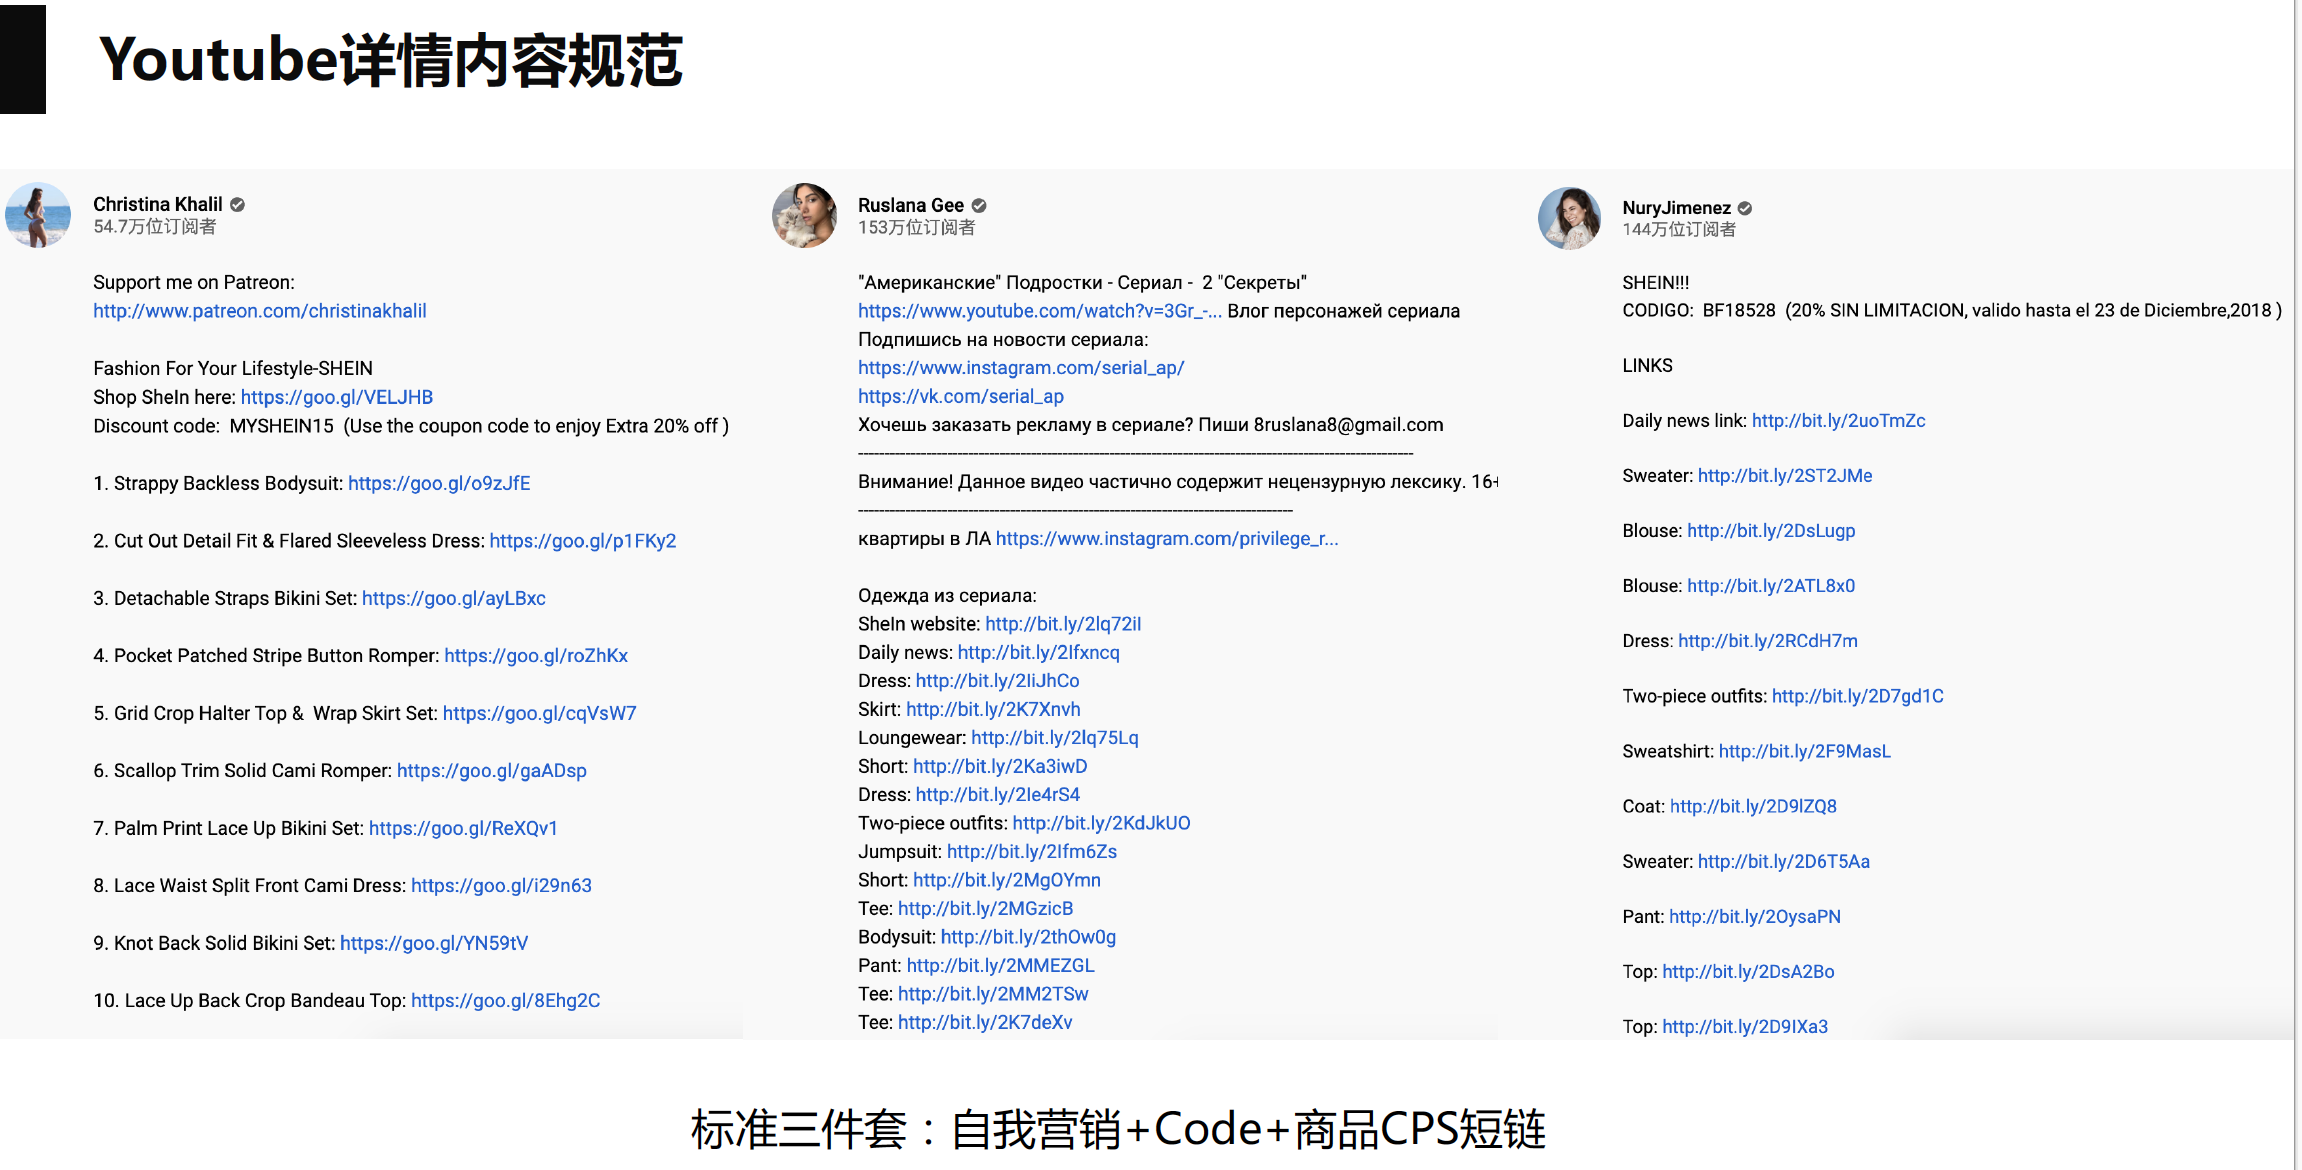Viewport: 2302px width, 1170px height.
Task: Click Youtube详情内容规范 slide title
Action: point(391,60)
